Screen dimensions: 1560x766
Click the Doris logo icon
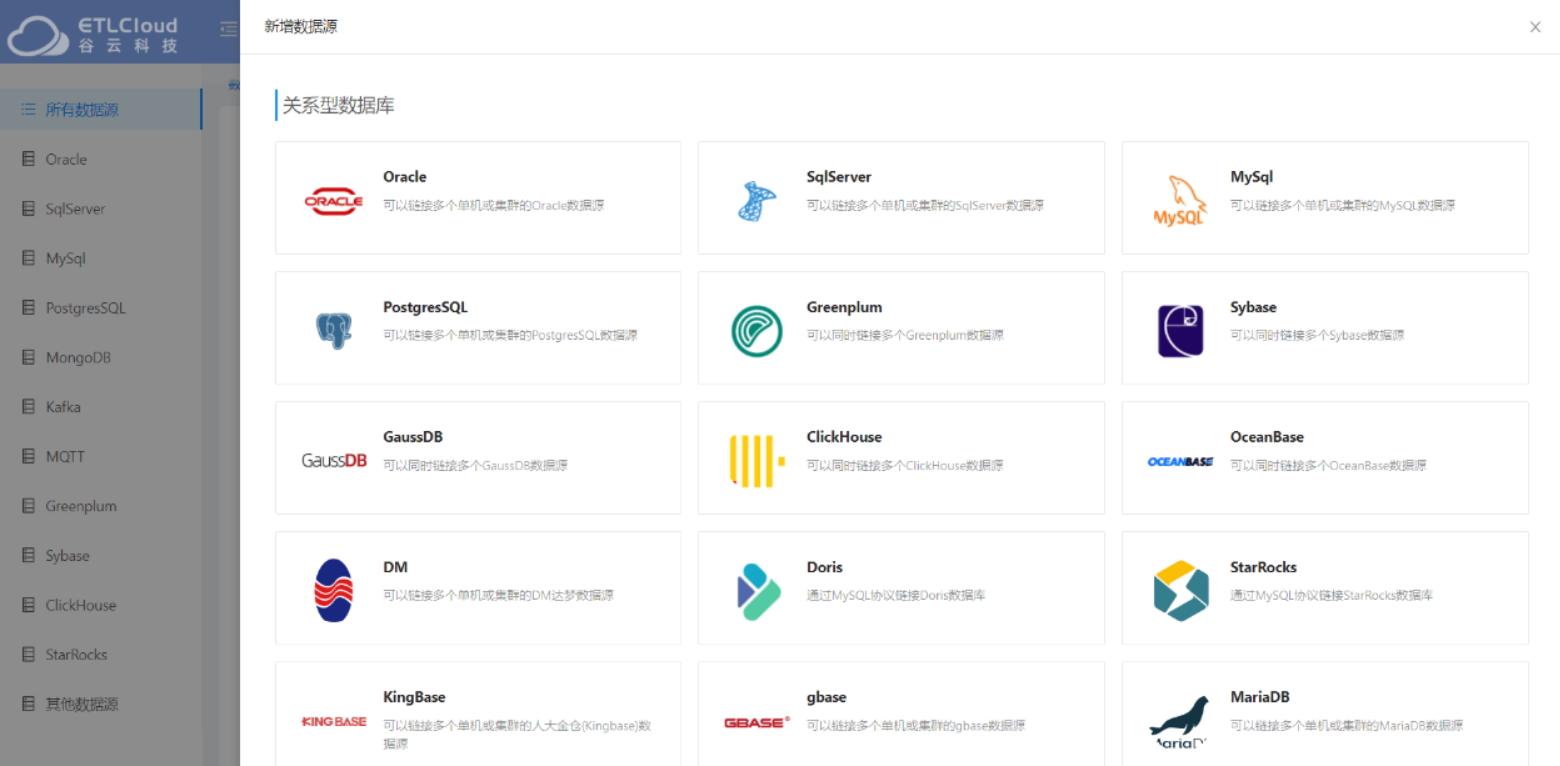[x=757, y=591]
